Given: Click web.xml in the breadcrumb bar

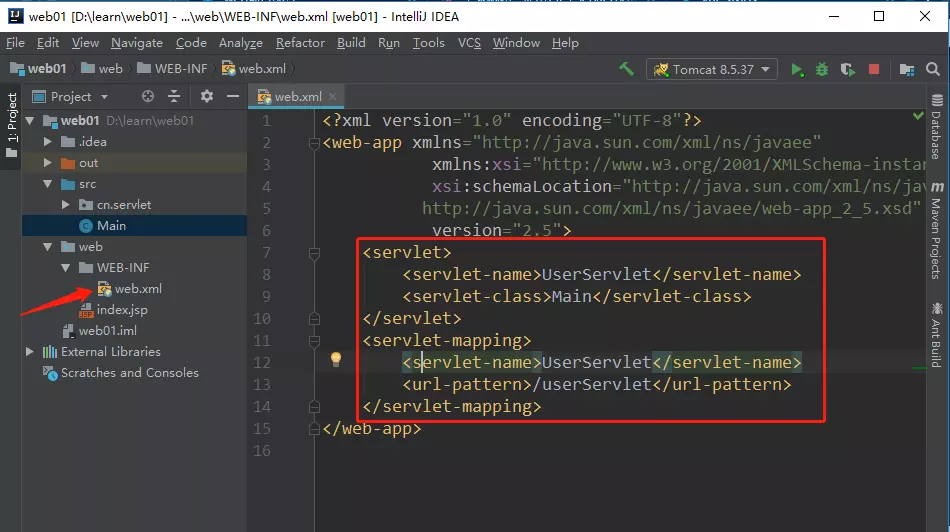Looking at the screenshot, I should (254, 69).
